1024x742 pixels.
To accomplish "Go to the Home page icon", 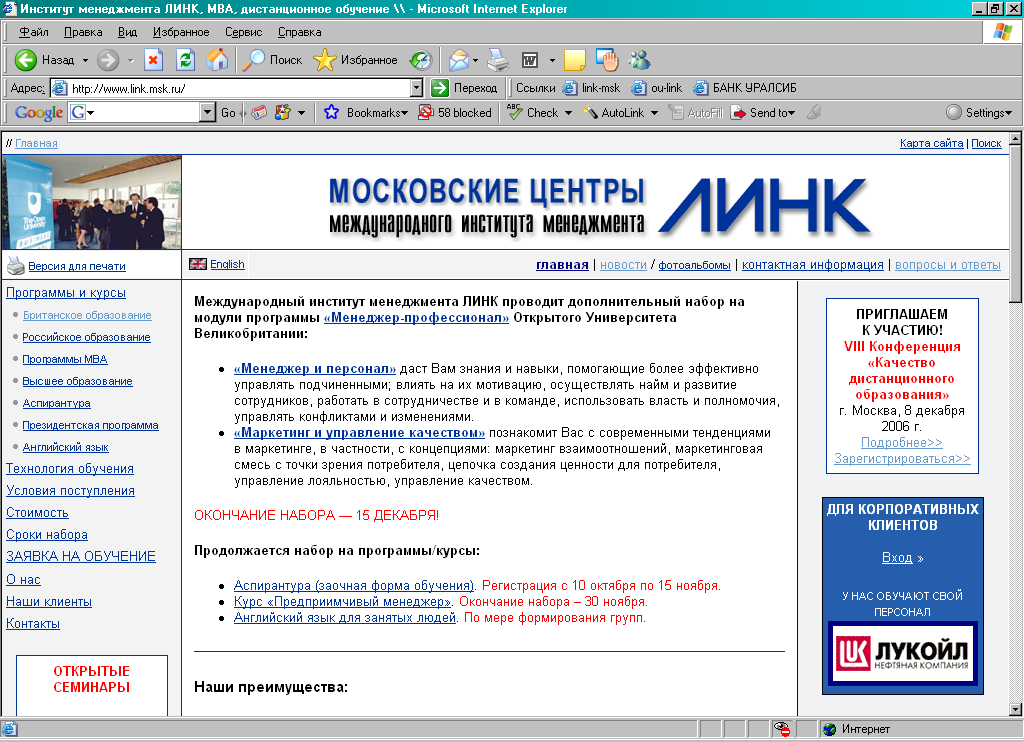I will pyautogui.click(x=217, y=60).
